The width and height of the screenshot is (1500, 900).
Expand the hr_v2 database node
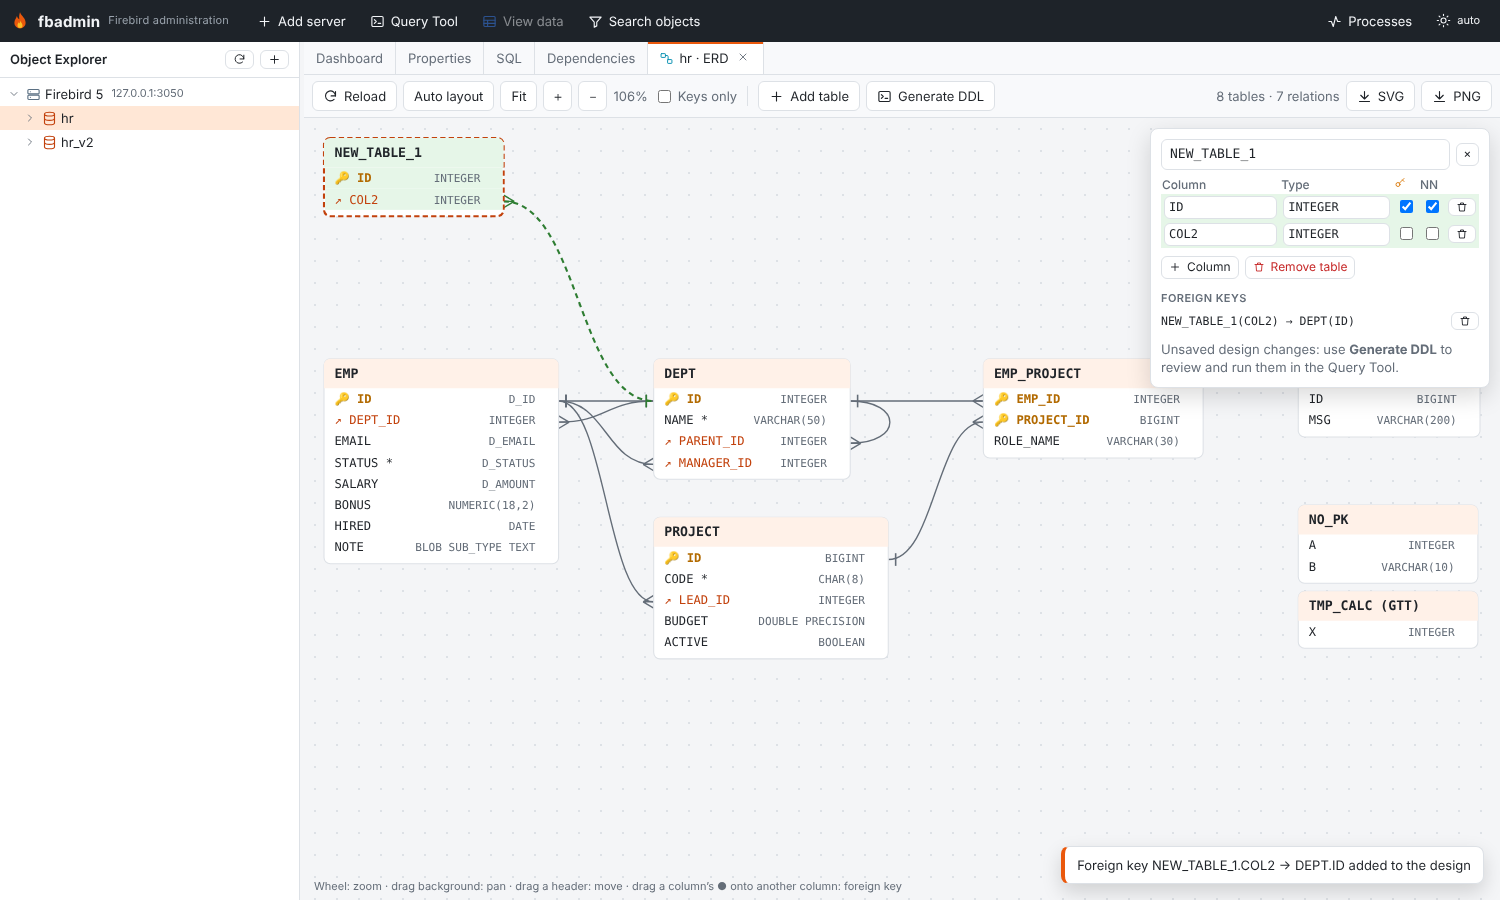click(30, 142)
